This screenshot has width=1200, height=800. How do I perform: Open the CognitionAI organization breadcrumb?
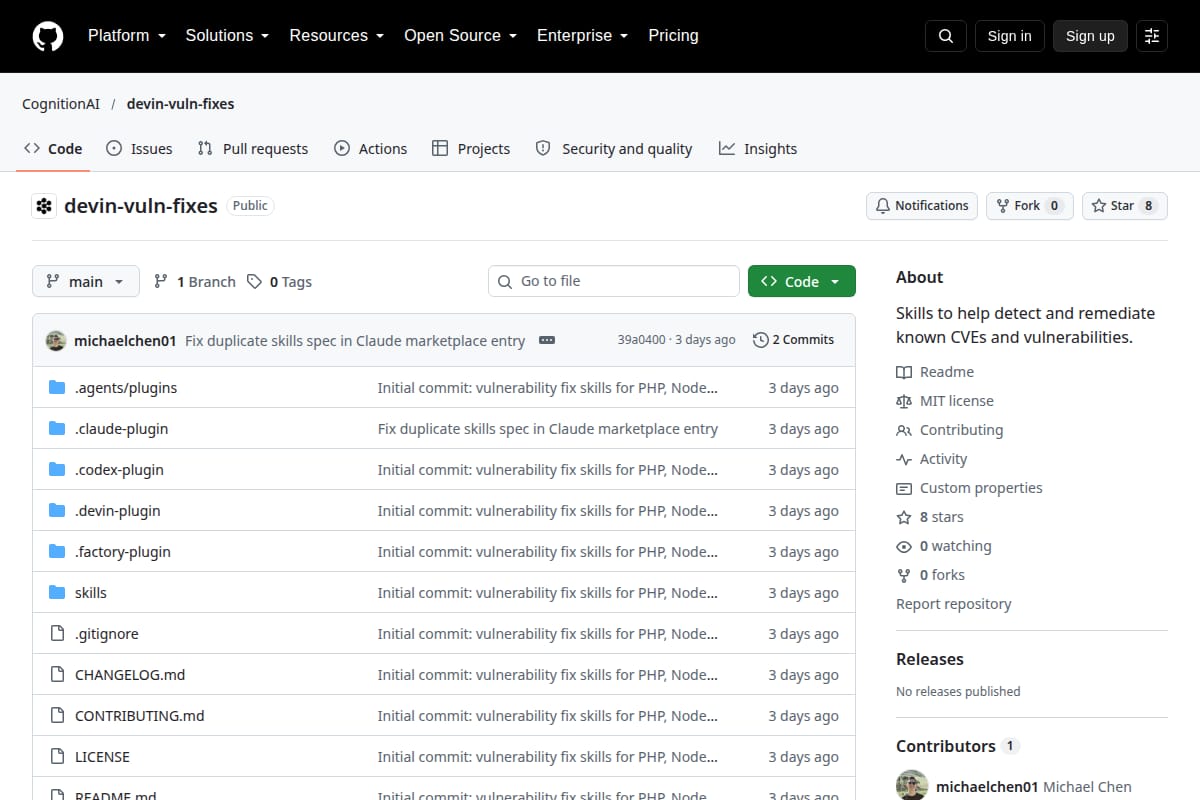(61, 104)
